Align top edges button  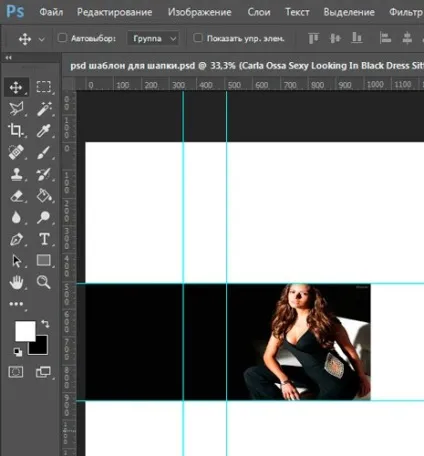313,38
